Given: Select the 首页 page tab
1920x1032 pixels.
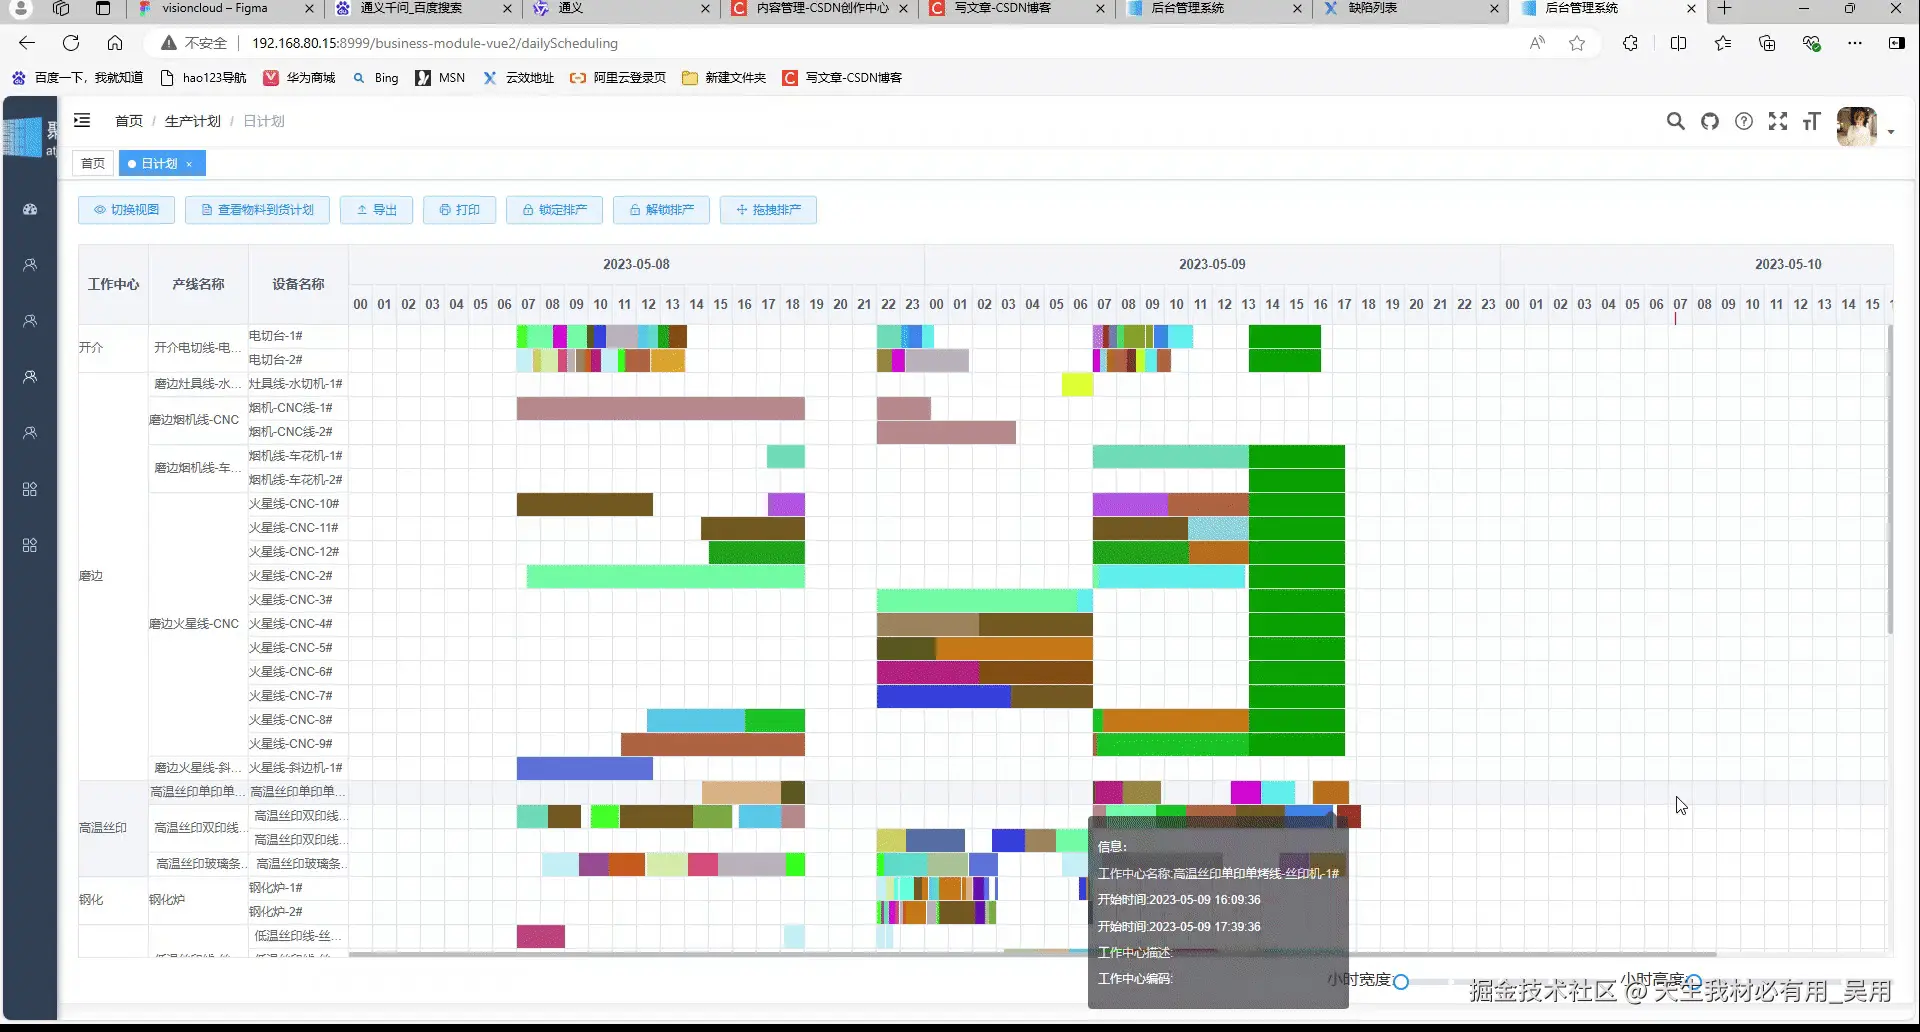Looking at the screenshot, I should 93,163.
